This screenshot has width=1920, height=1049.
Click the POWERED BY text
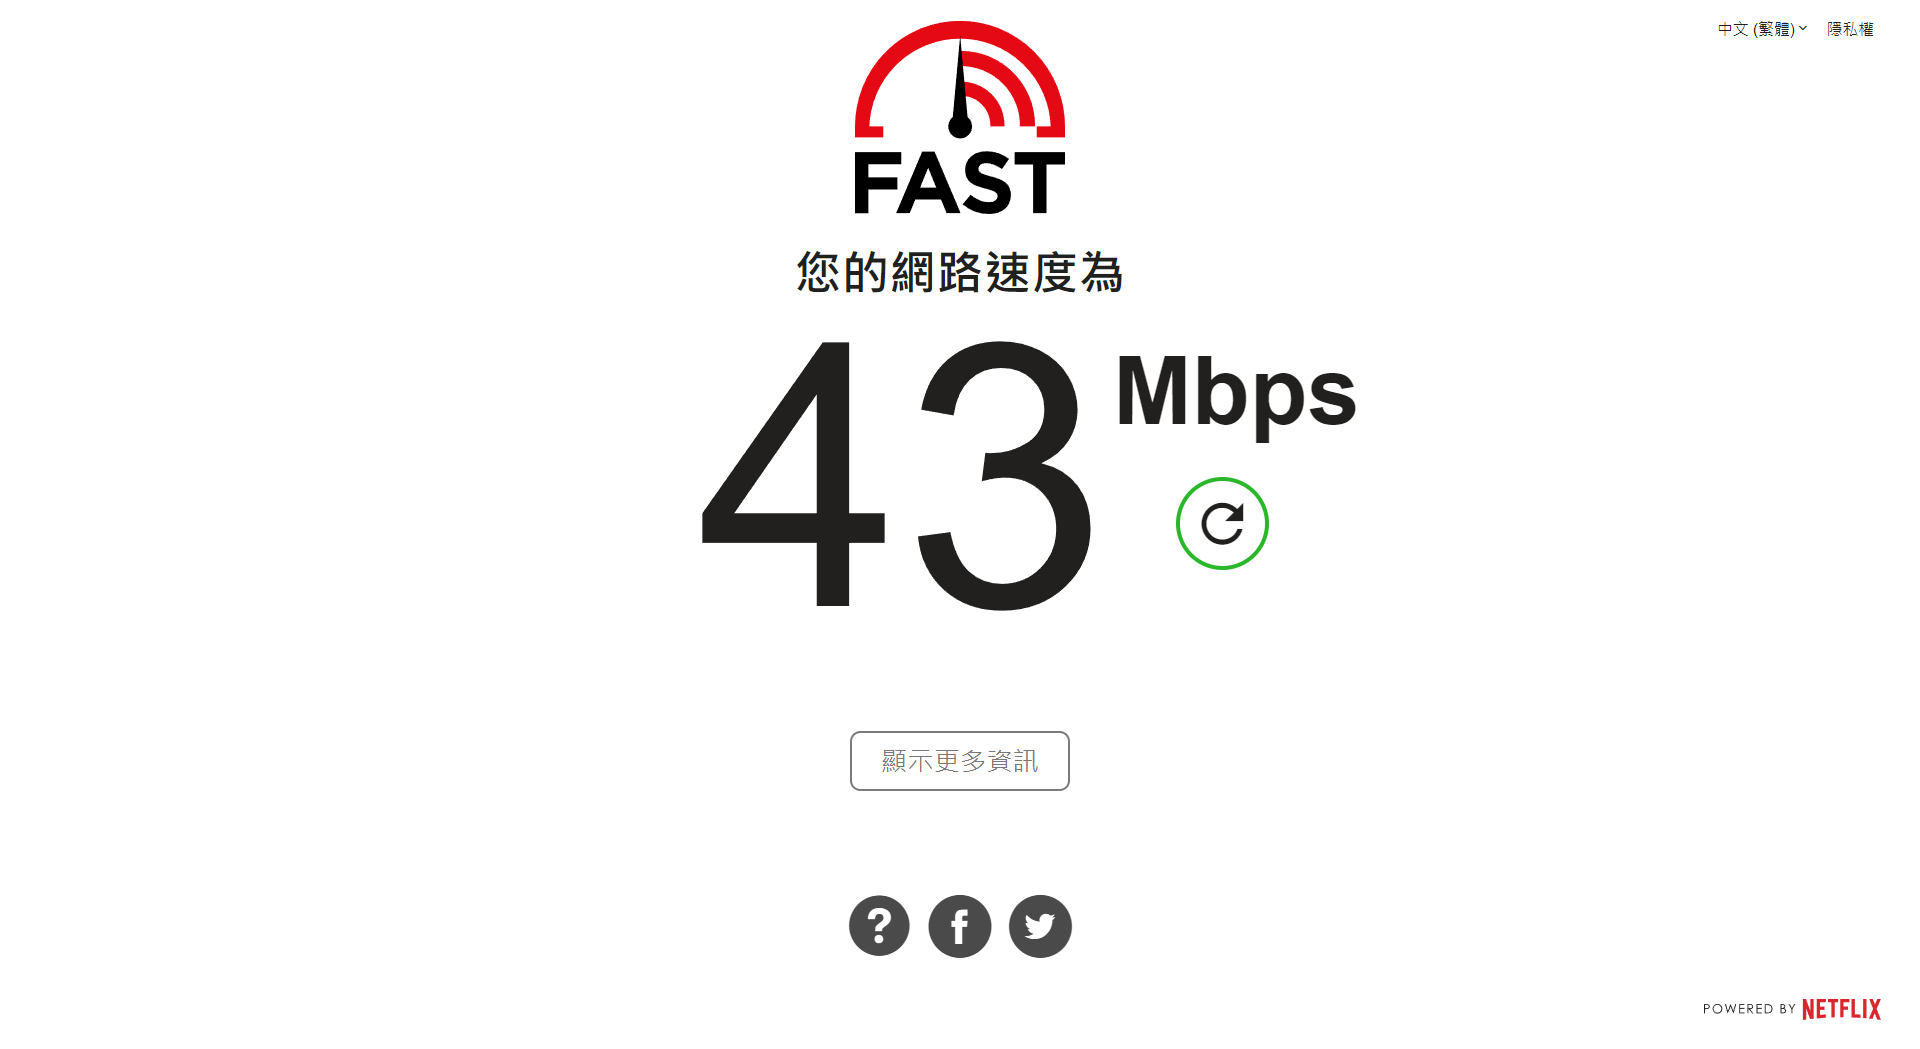click(1749, 1009)
